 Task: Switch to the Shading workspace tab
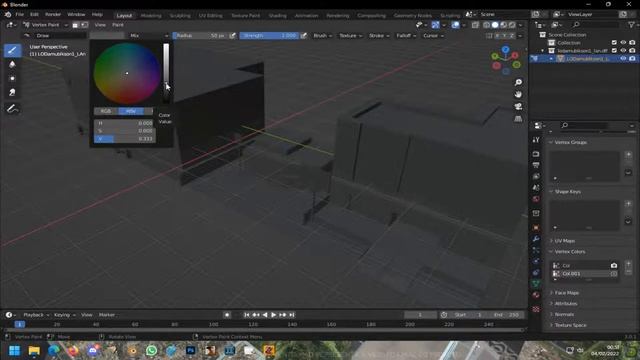278,16
